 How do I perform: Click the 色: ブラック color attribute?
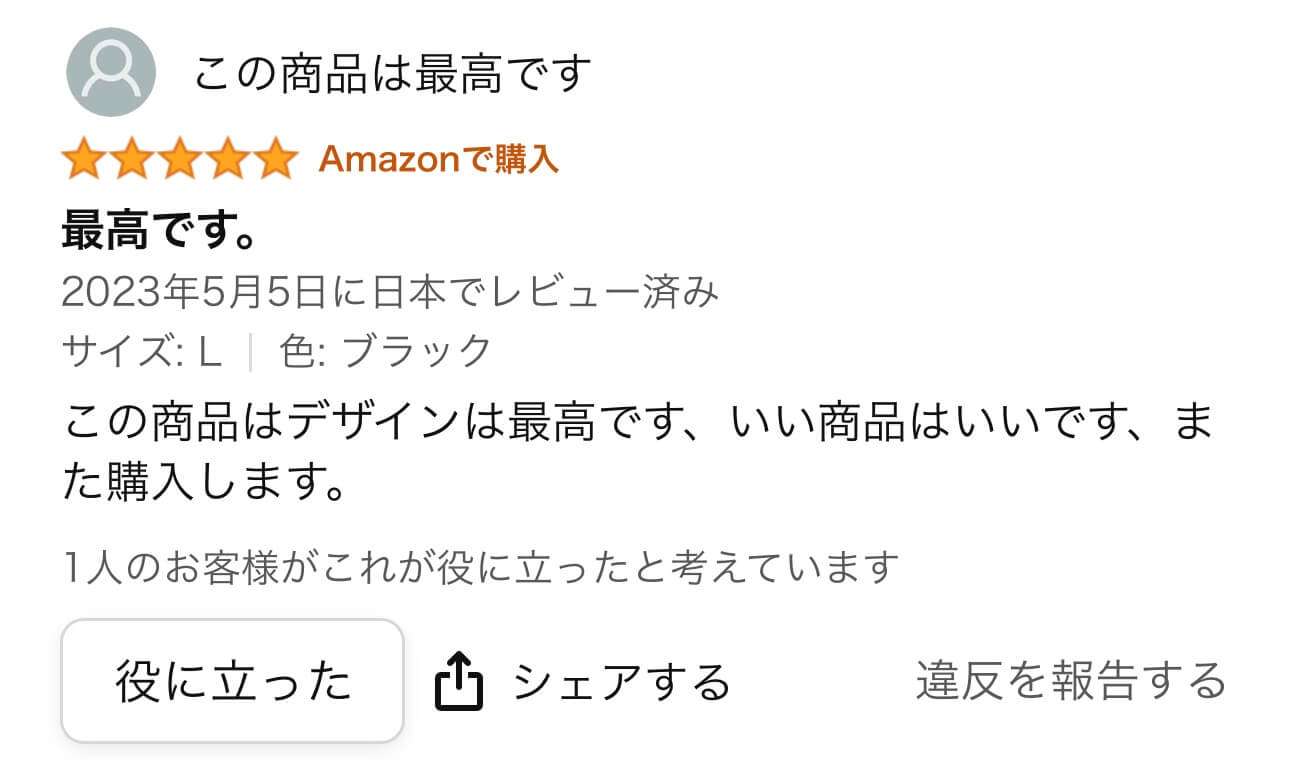[386, 351]
